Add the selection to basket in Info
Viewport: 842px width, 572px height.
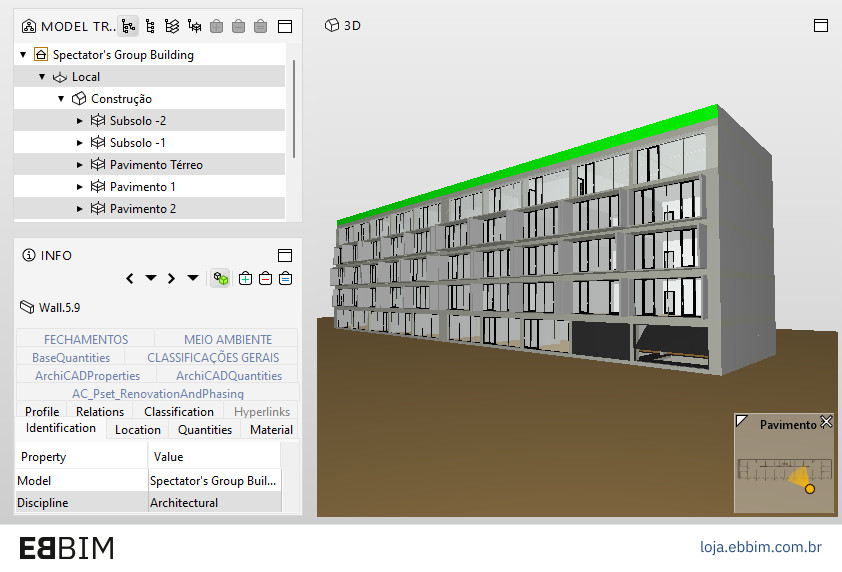245,278
